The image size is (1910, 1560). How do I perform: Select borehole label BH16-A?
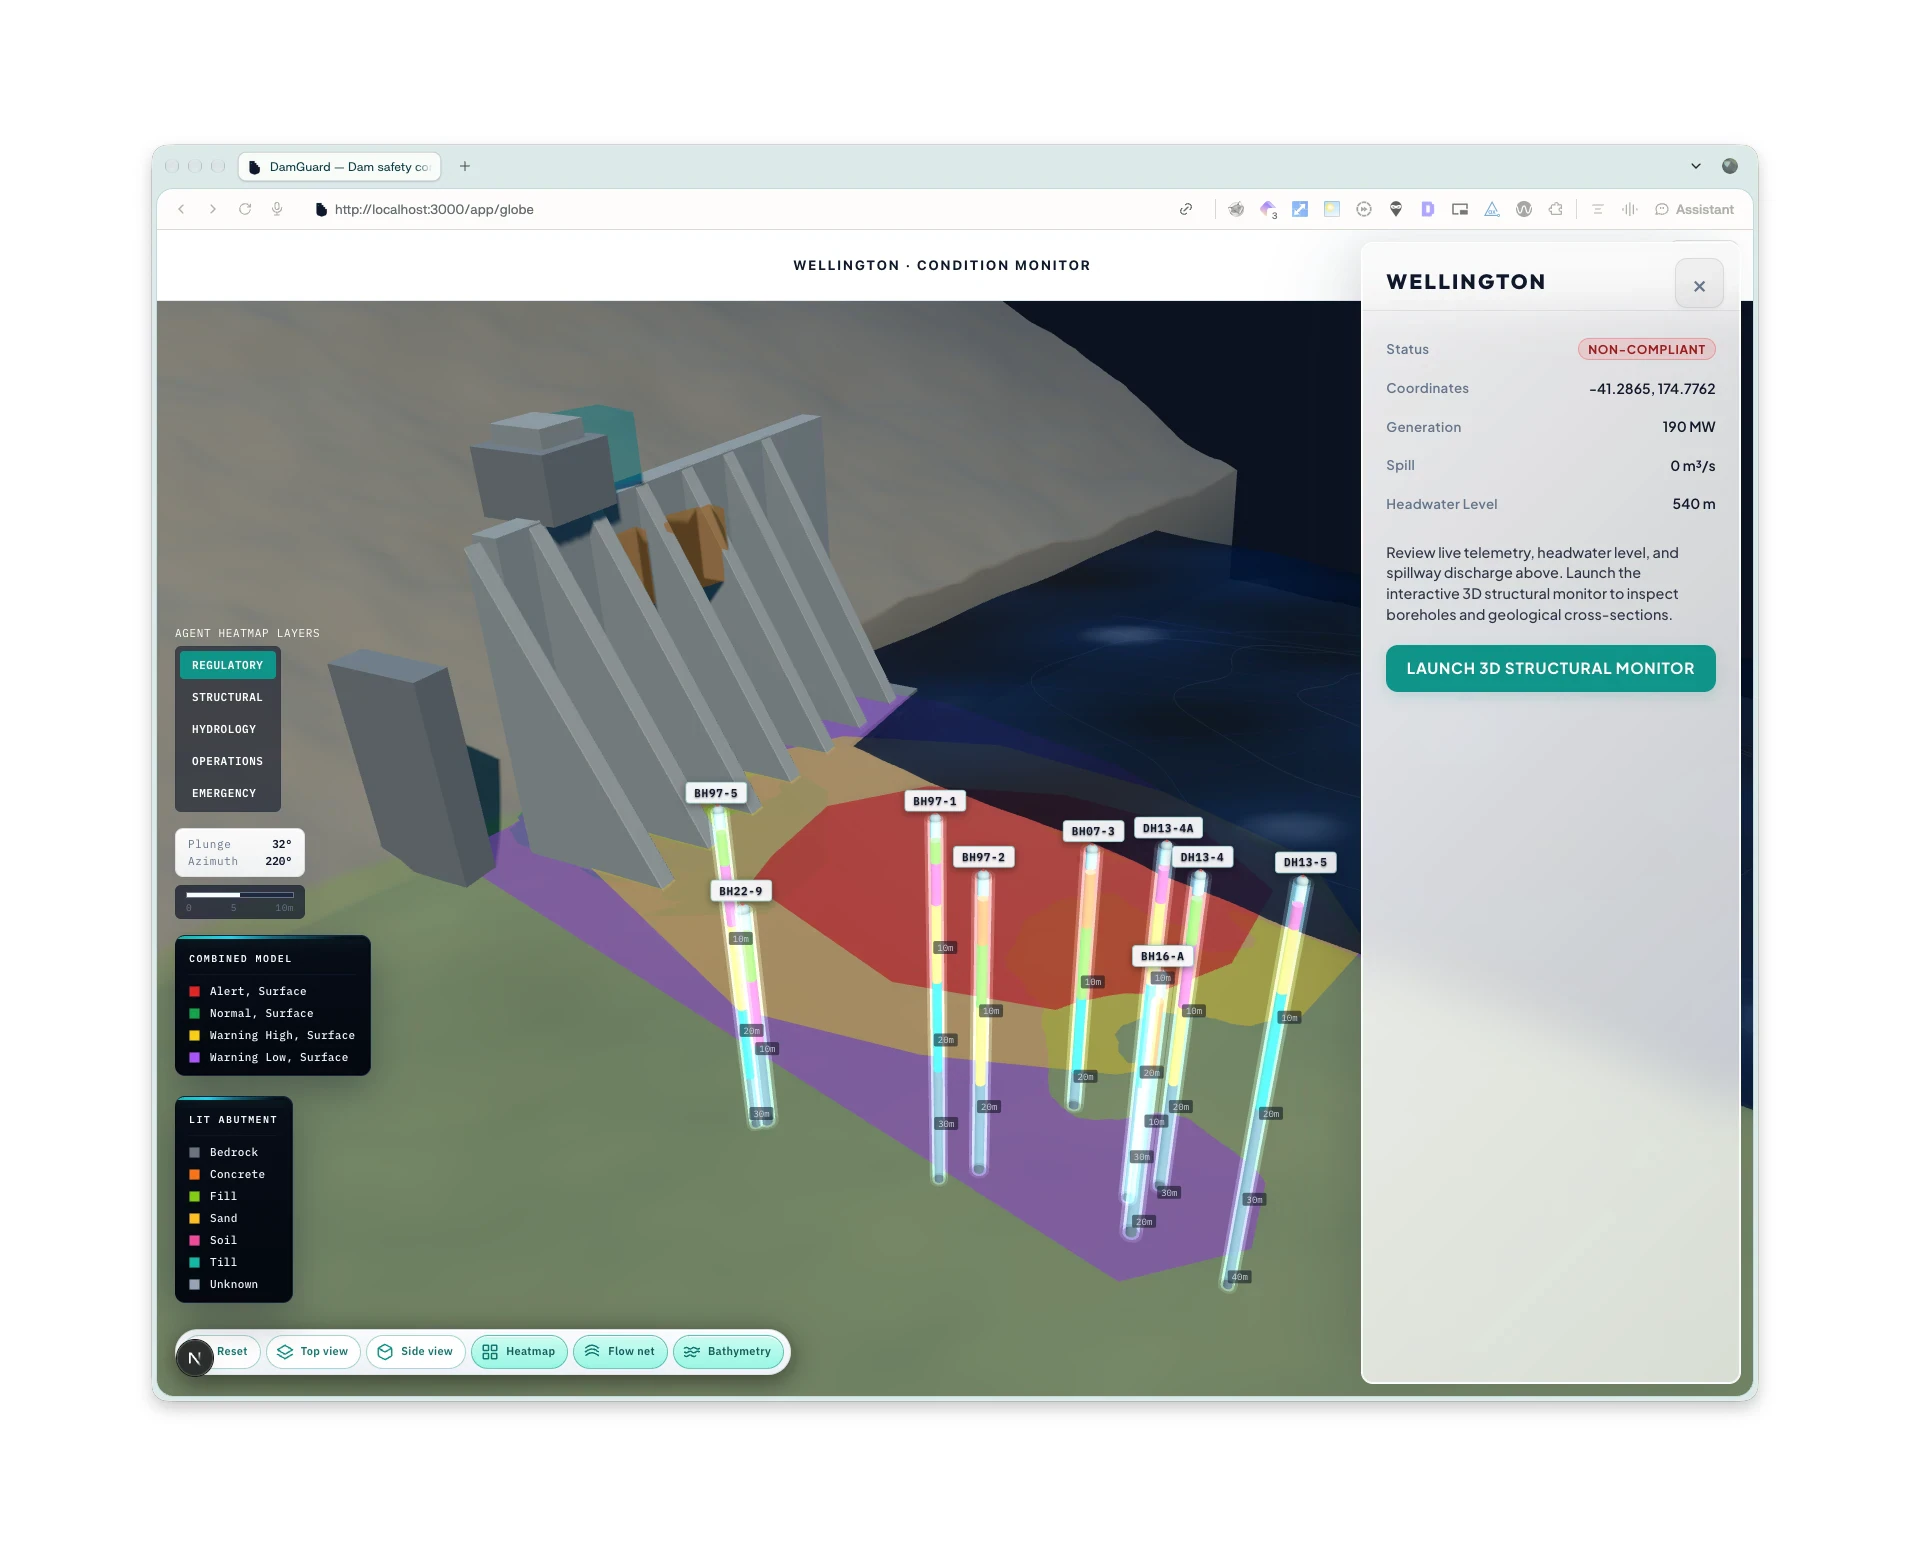1162,956
